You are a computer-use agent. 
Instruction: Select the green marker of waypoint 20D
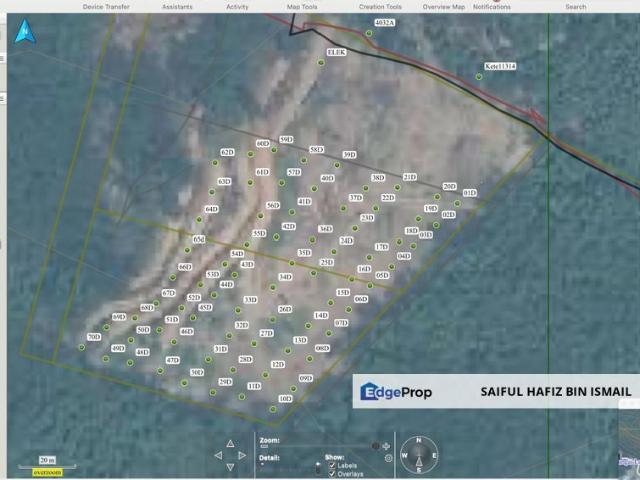437,197
